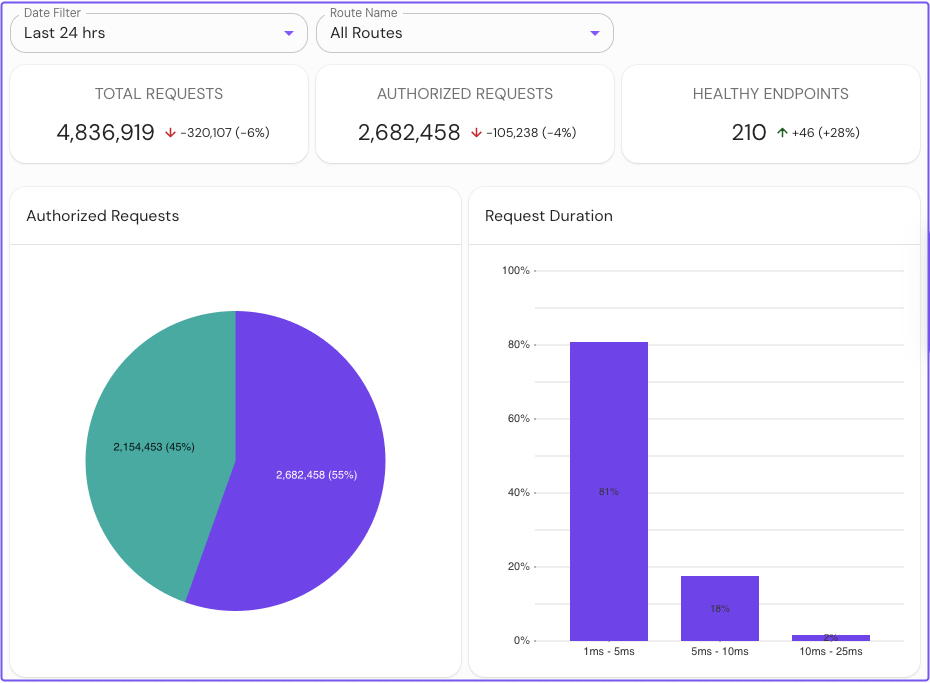This screenshot has width=930, height=683.
Task: Click the 2% bar for 10ms - 25ms
Action: click(831, 637)
